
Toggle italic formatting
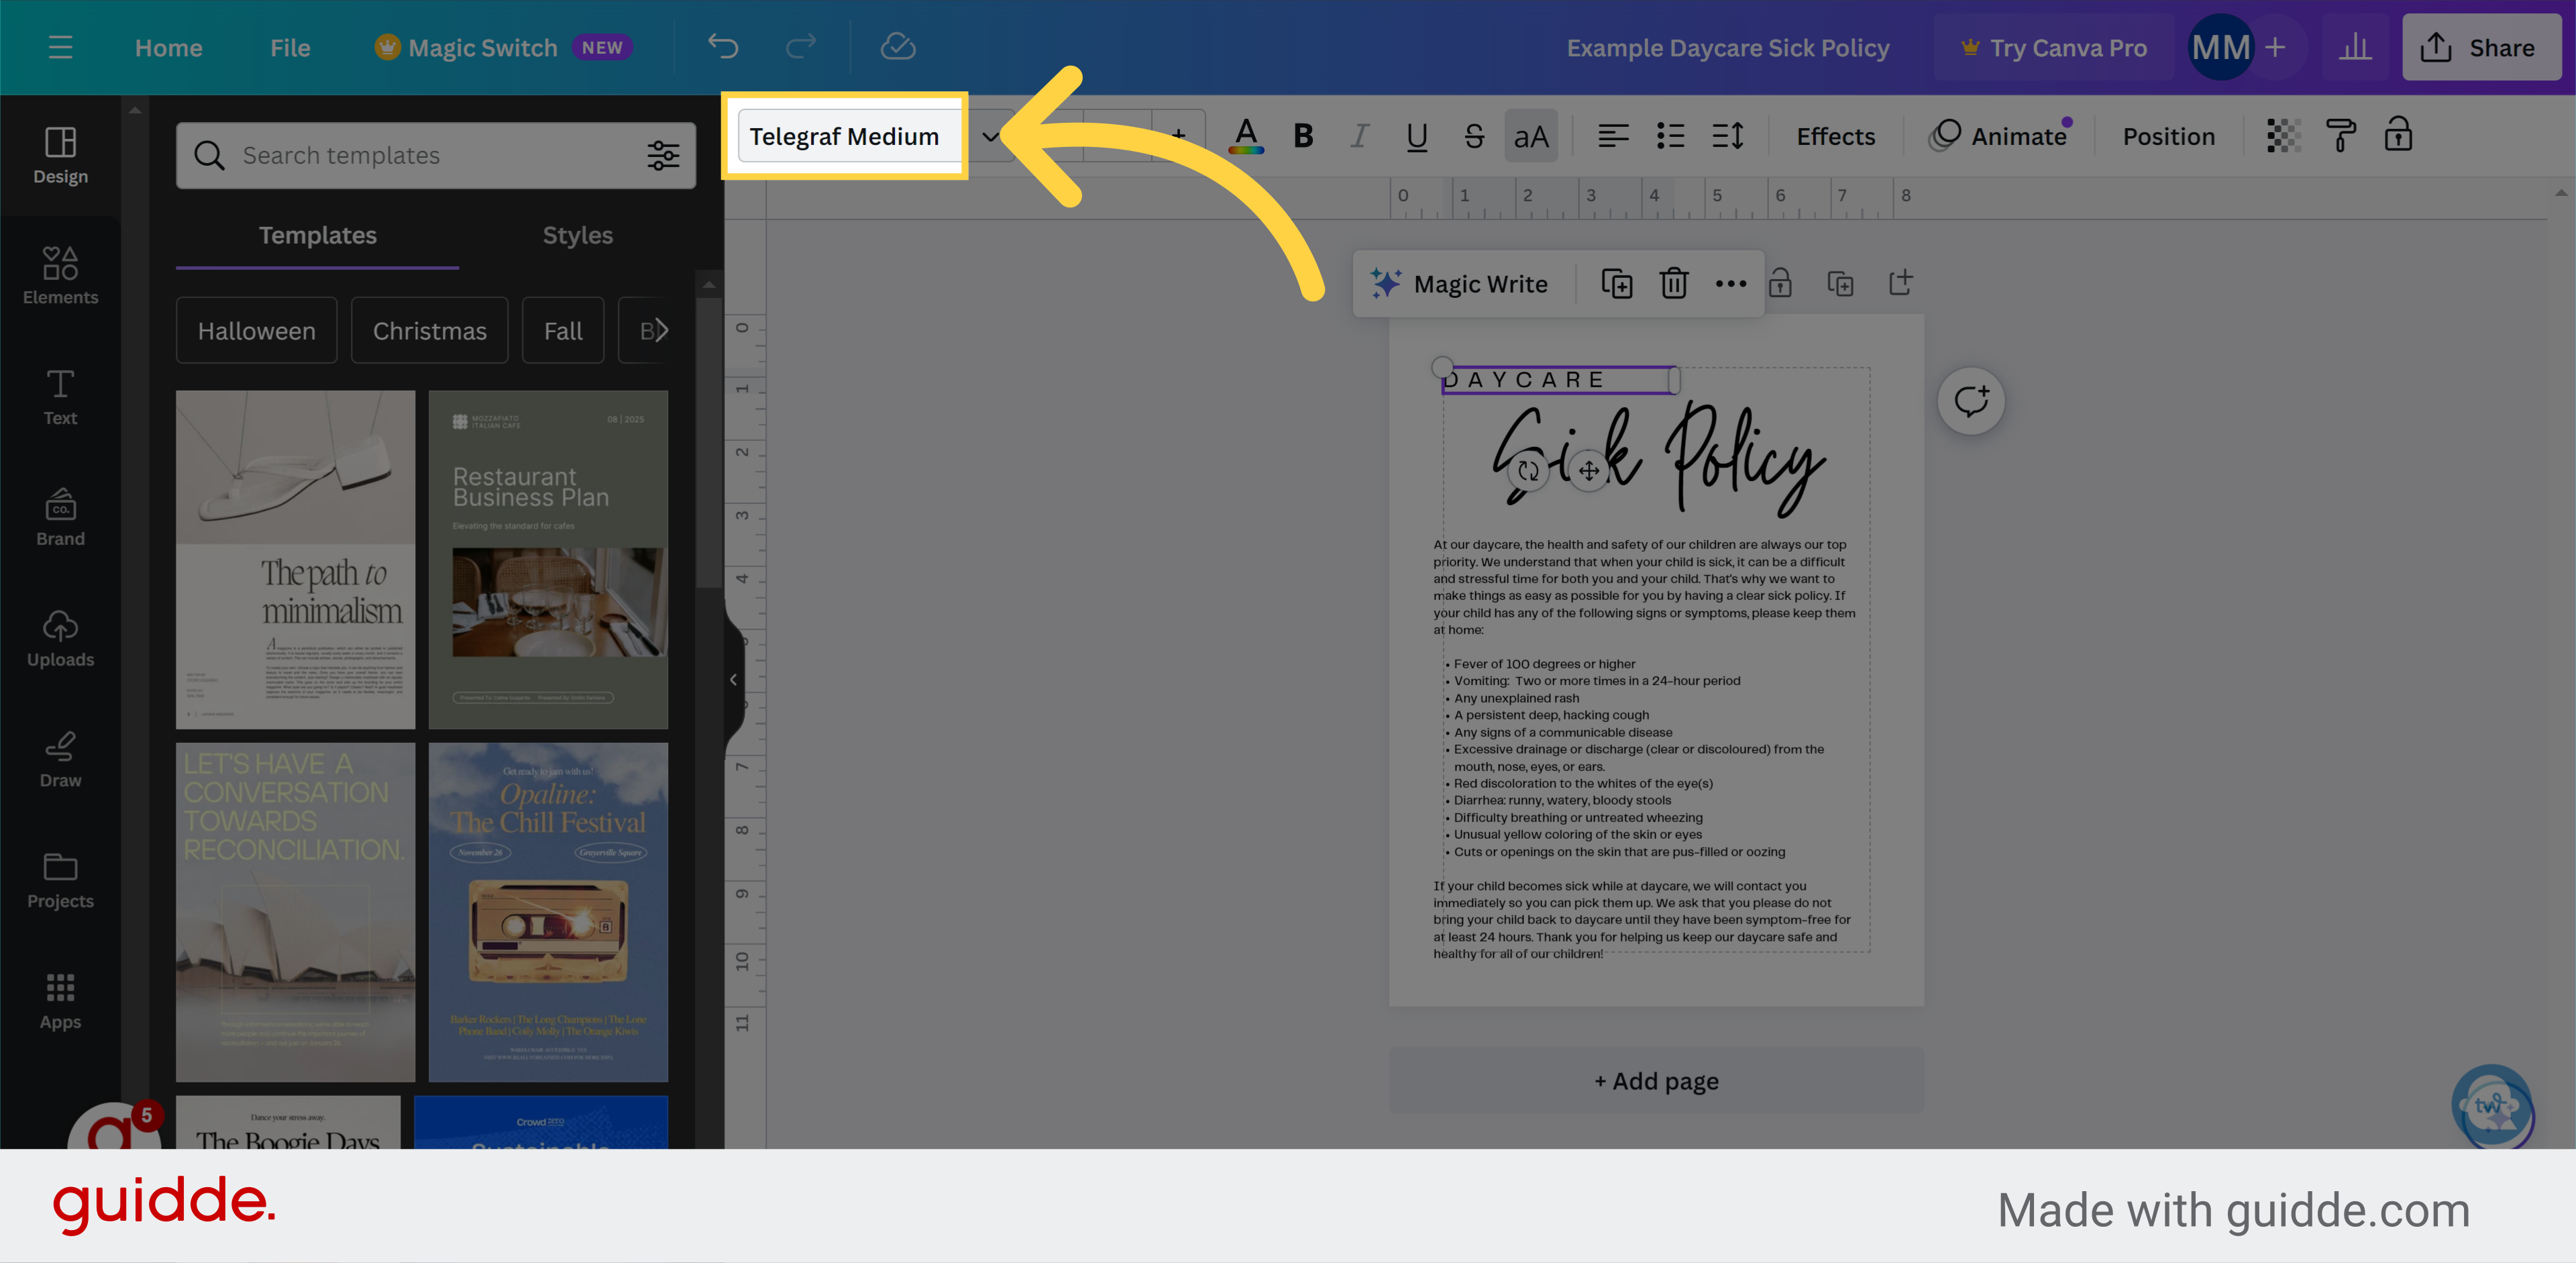coord(1359,136)
